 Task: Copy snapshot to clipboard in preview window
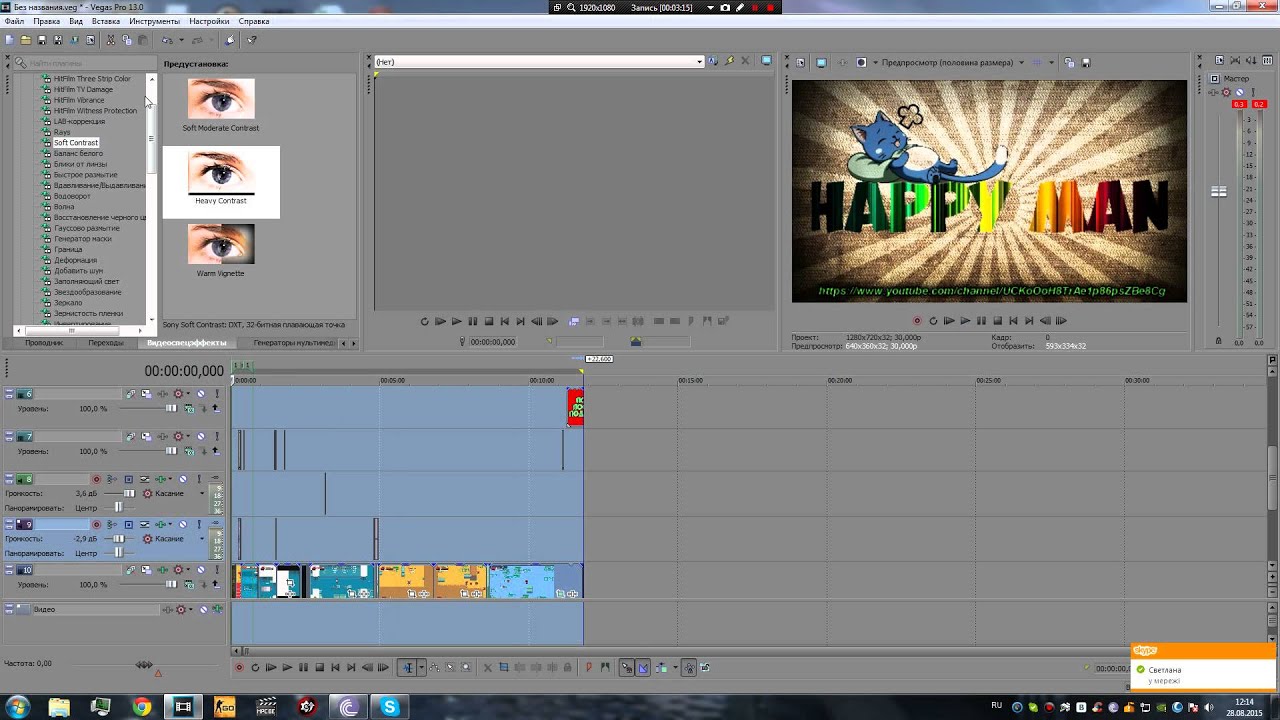1069,62
